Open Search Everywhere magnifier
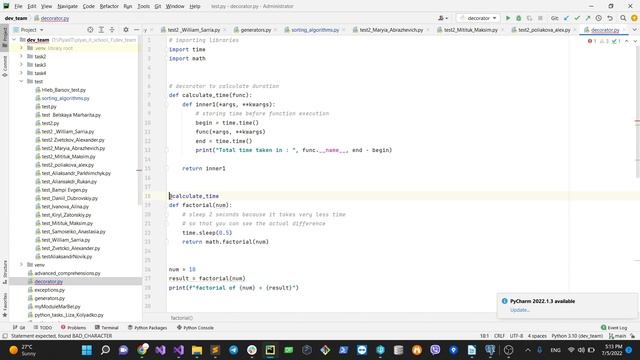The height and width of the screenshot is (360, 640). click(x=623, y=18)
